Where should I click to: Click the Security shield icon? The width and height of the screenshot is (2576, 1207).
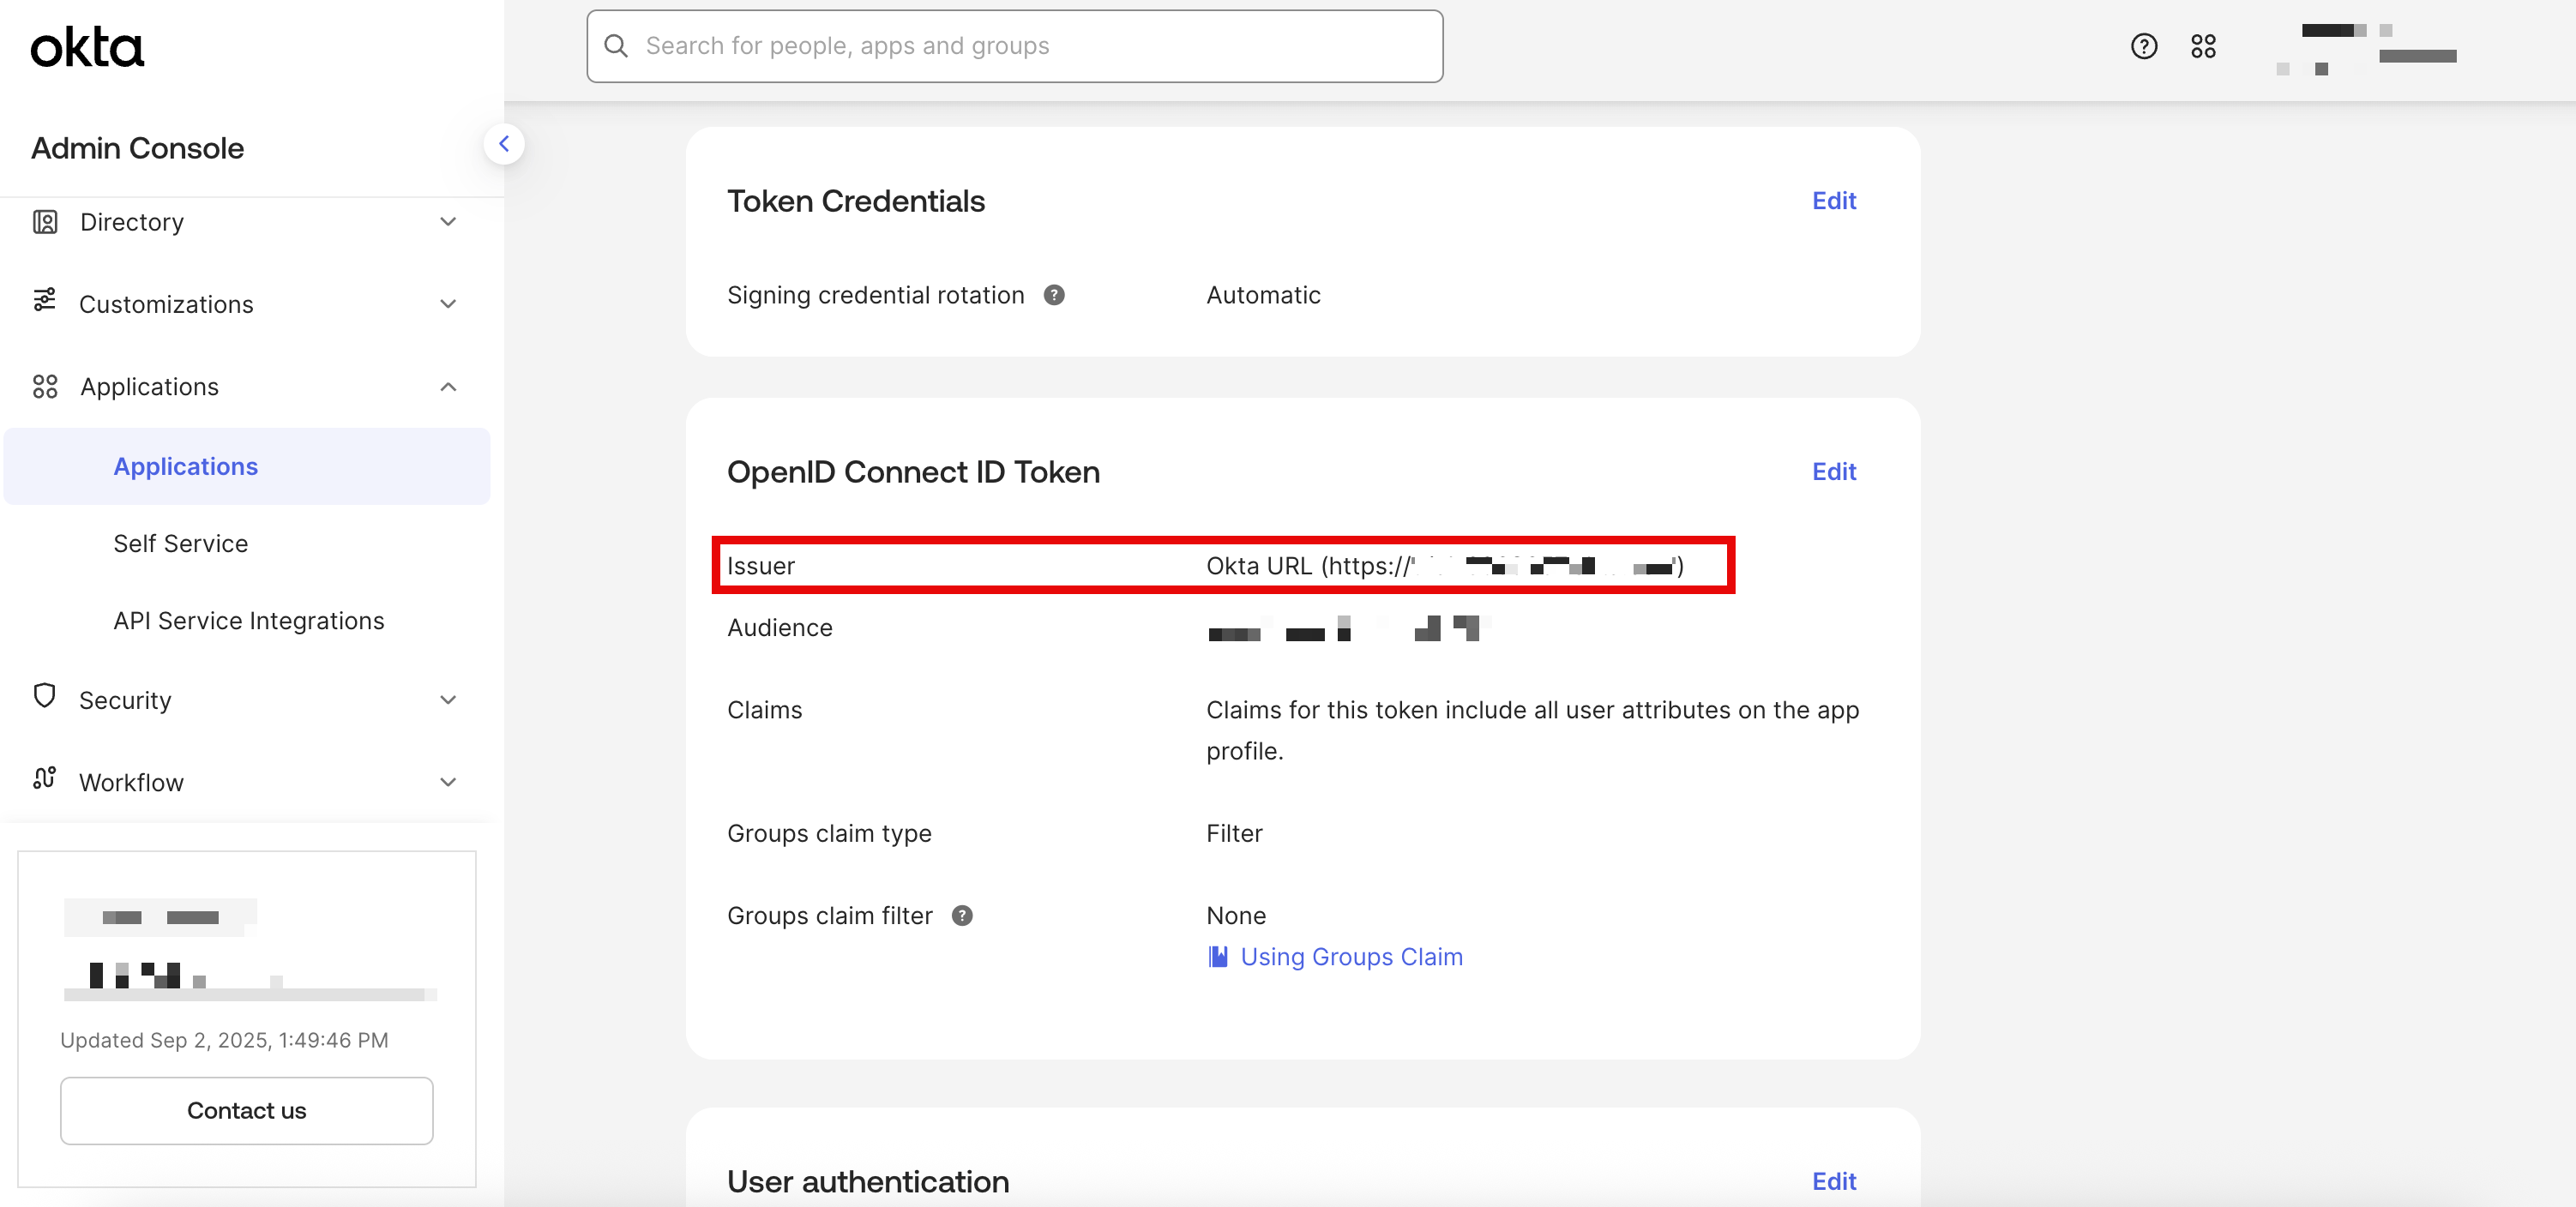(44, 696)
